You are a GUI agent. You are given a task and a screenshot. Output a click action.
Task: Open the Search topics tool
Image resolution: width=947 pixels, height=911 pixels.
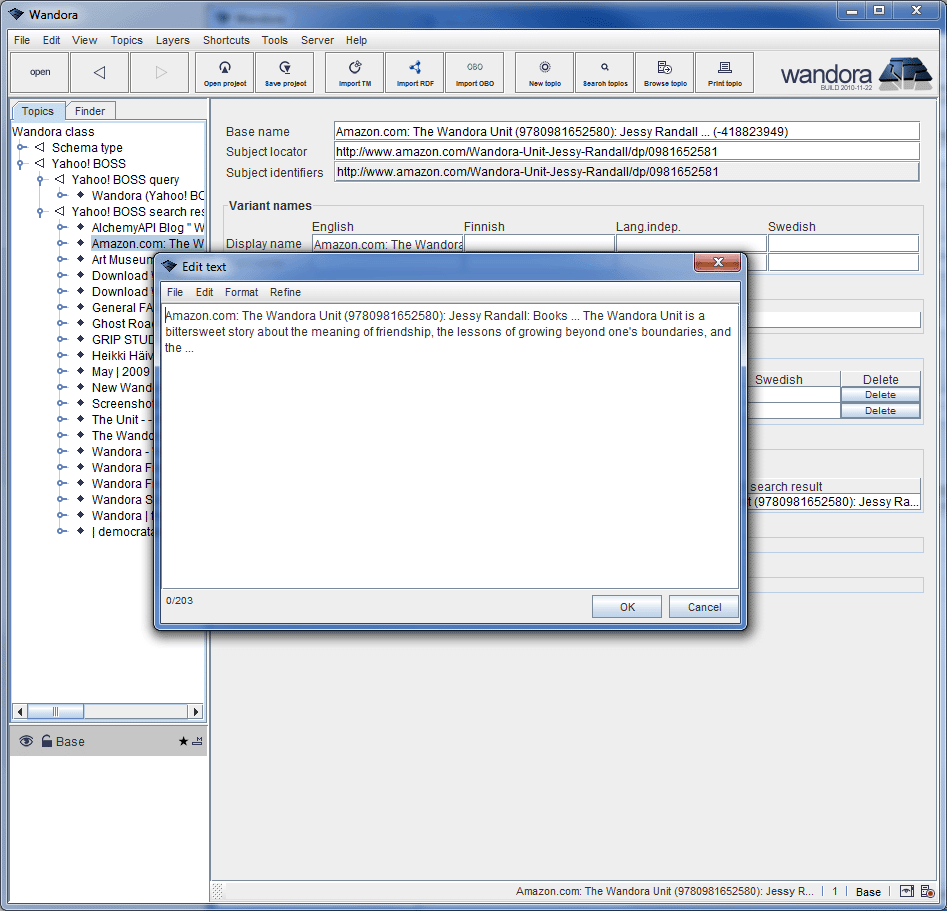pyautogui.click(x=604, y=72)
